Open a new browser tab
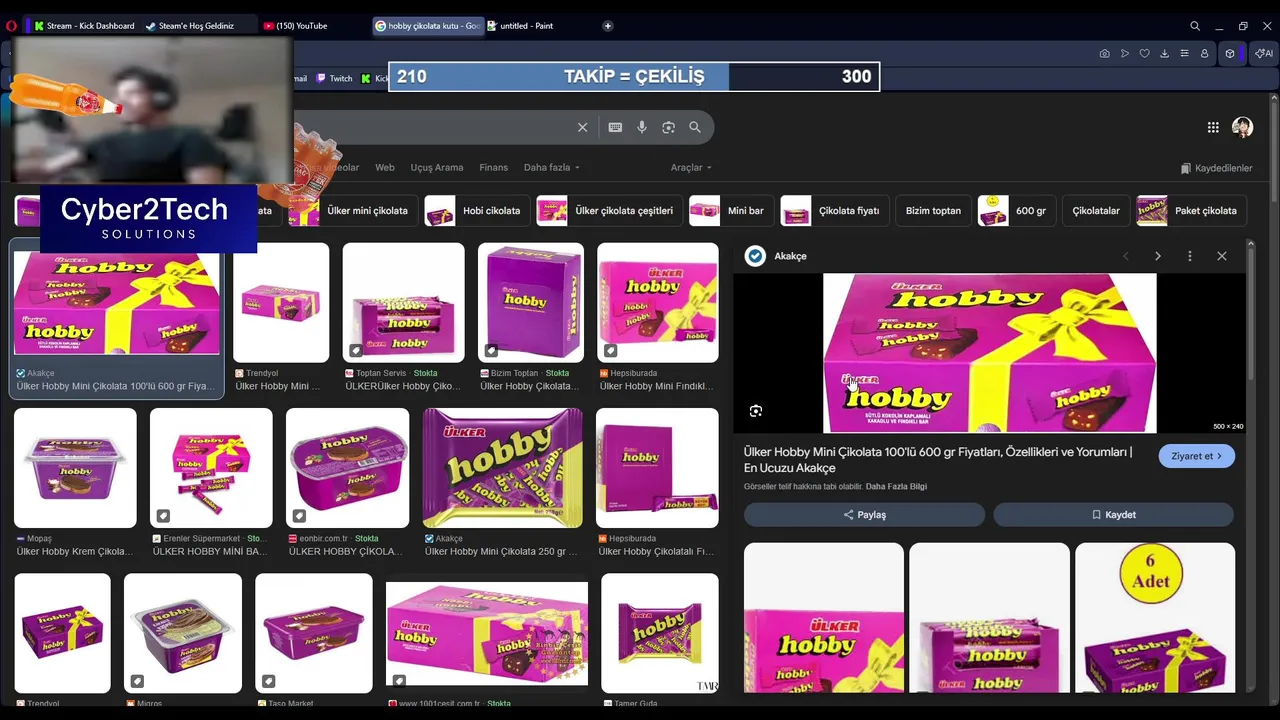This screenshot has height=720, width=1280. pyautogui.click(x=608, y=26)
